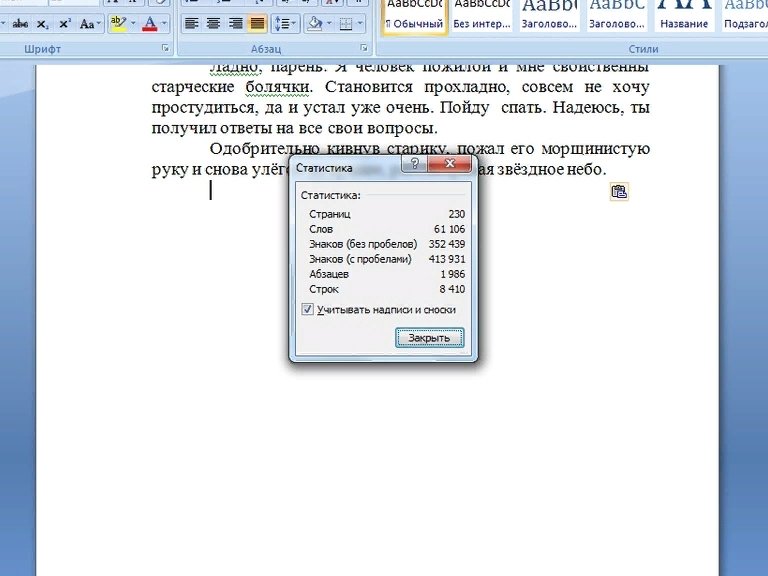Image resolution: width=768 pixels, height=576 pixels.
Task: Expand the line spacing dropdown
Action: [x=285, y=23]
